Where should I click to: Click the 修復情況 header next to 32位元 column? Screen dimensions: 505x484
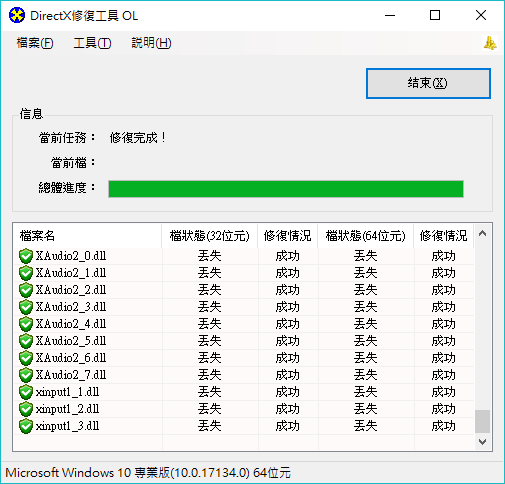click(288, 236)
